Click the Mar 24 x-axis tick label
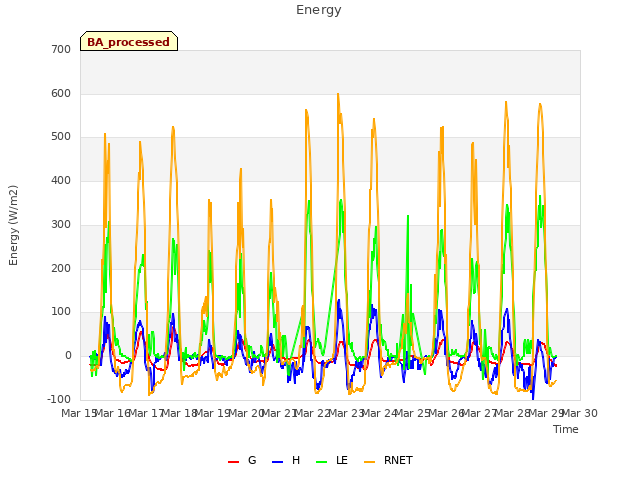Image resolution: width=640 pixels, height=480 pixels. tap(380, 413)
